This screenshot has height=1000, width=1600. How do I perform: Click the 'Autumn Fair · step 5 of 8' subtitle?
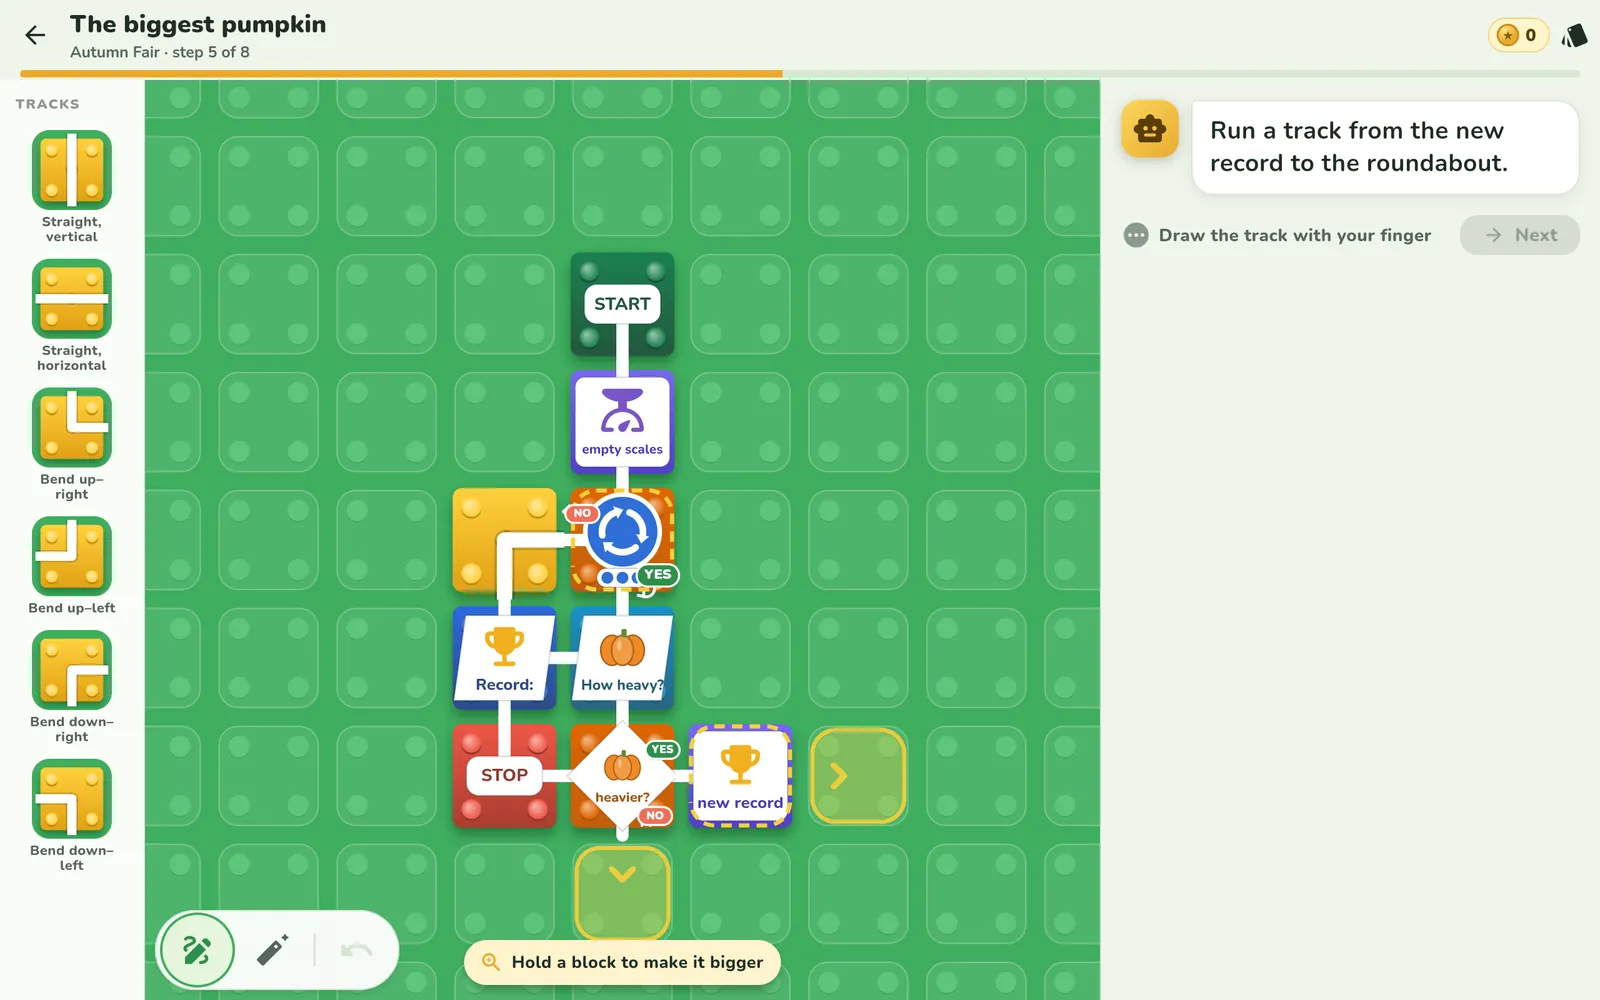tap(160, 52)
